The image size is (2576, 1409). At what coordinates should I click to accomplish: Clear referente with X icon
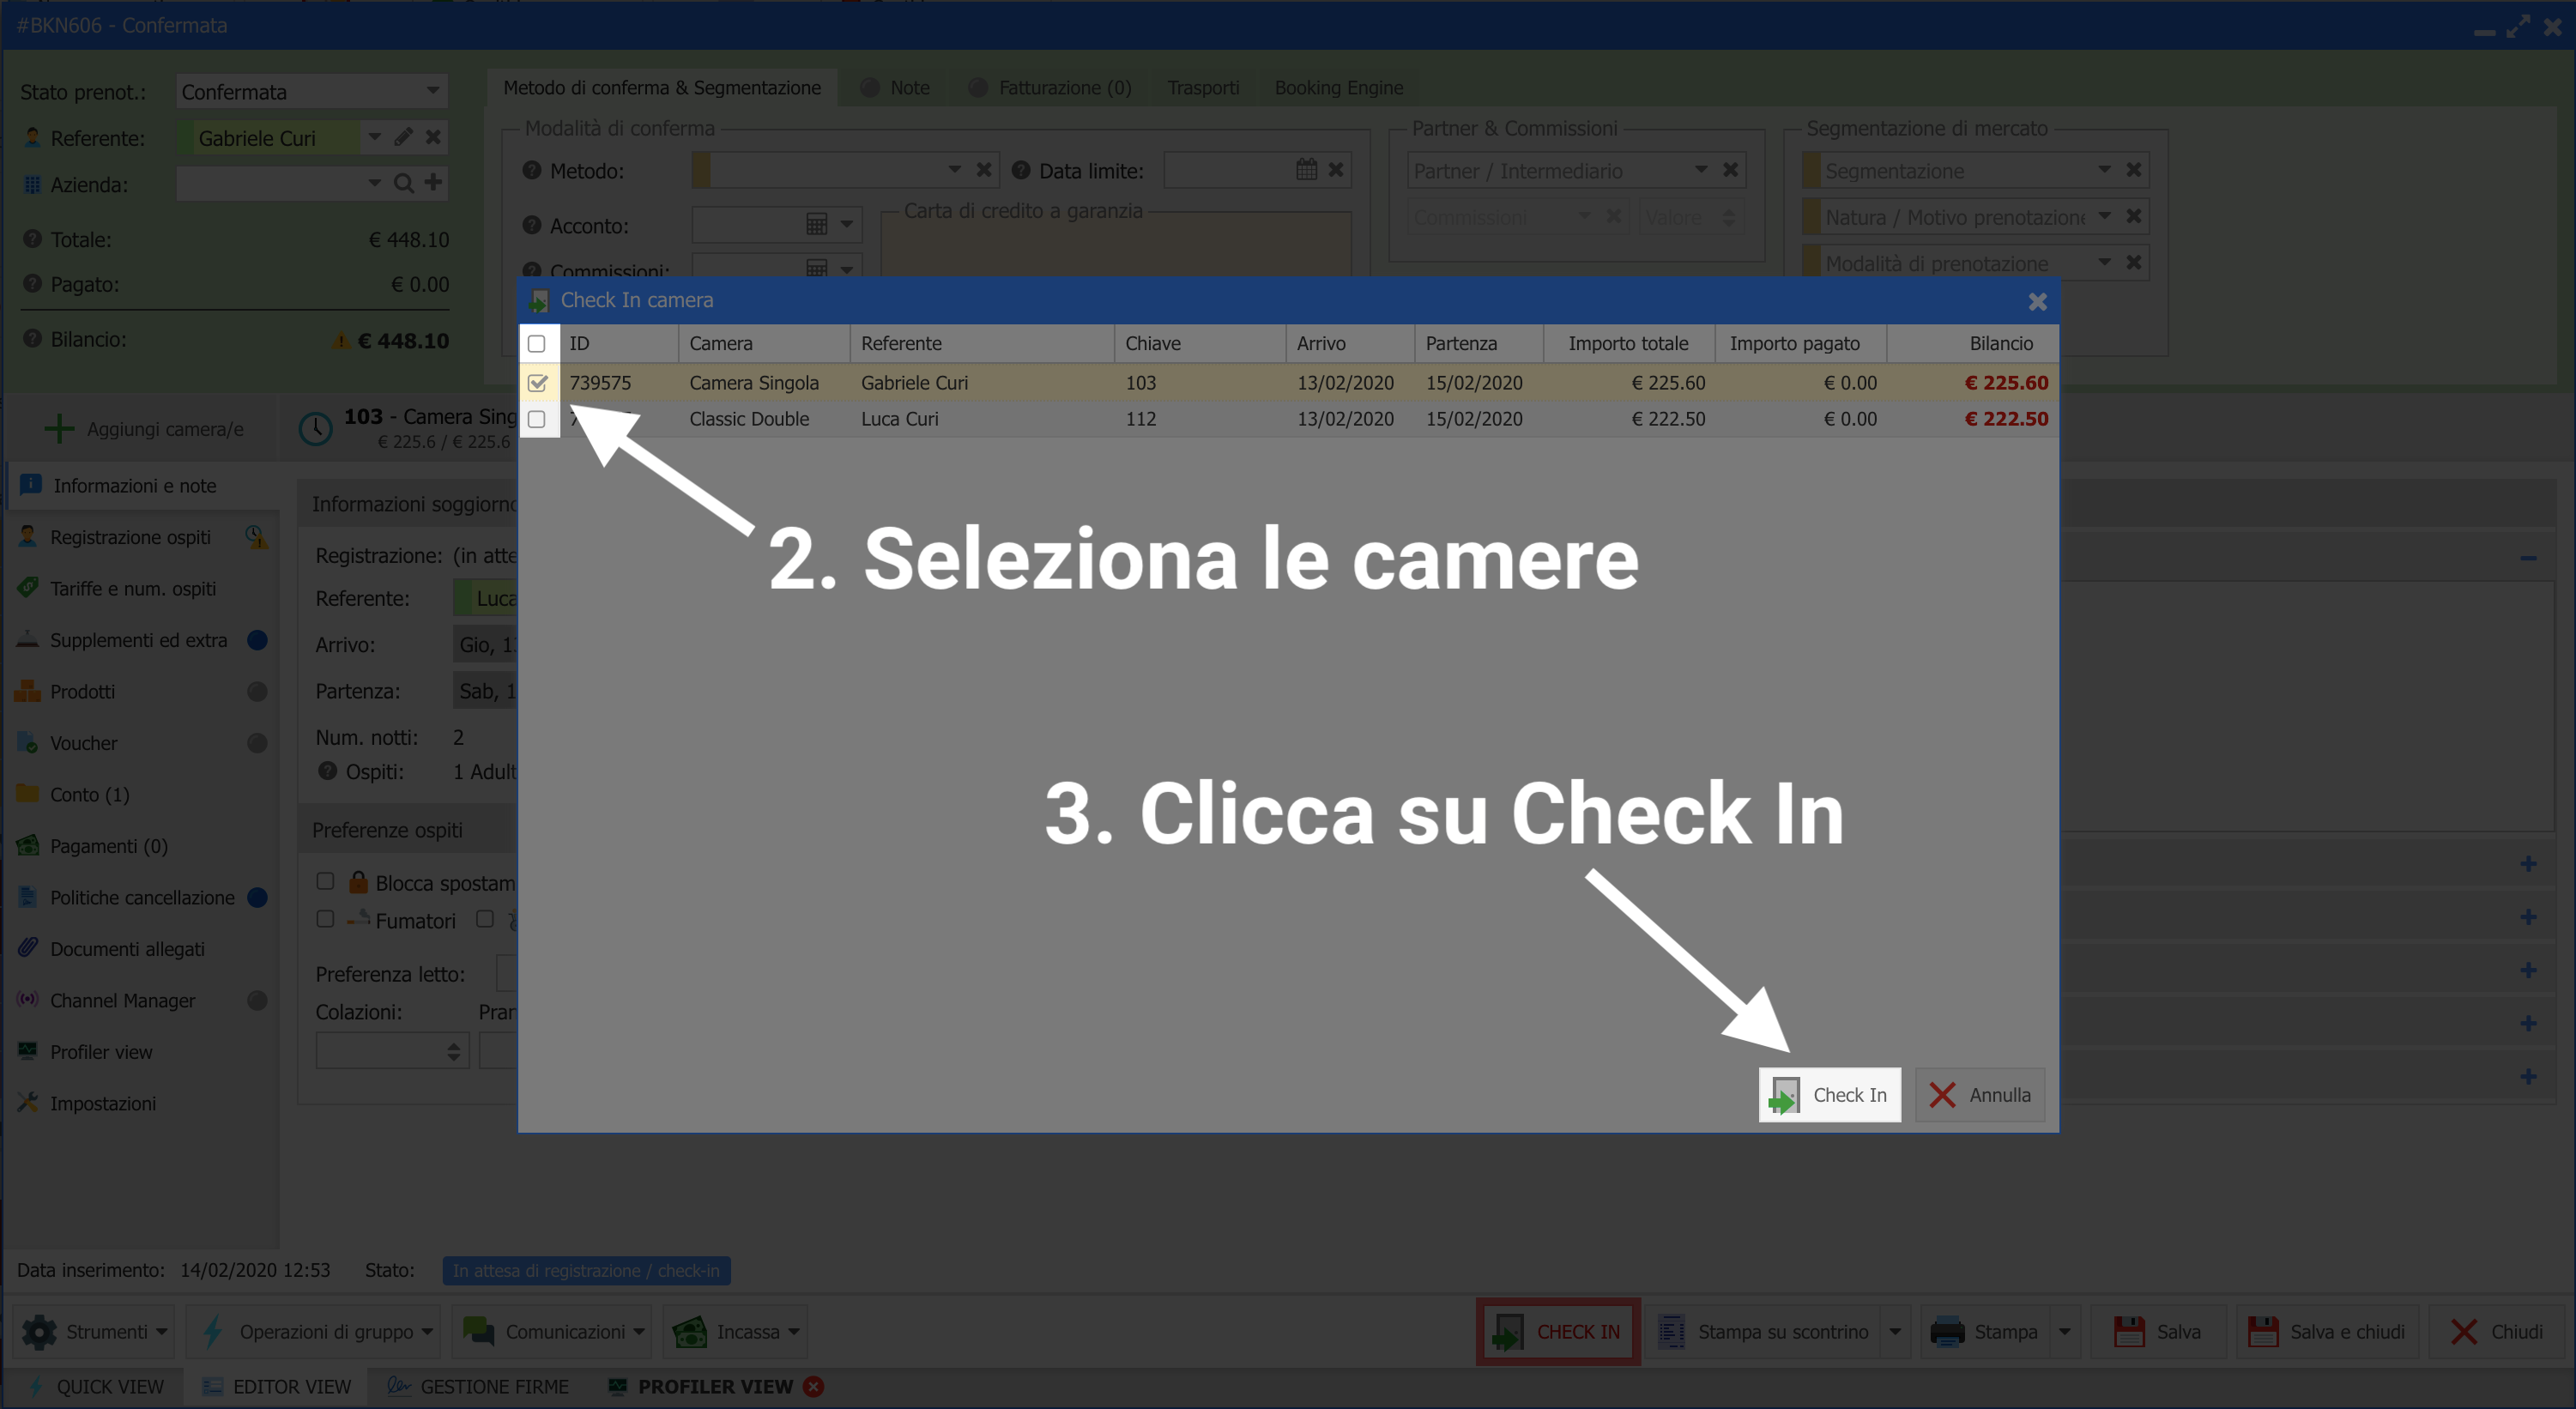pos(433,137)
